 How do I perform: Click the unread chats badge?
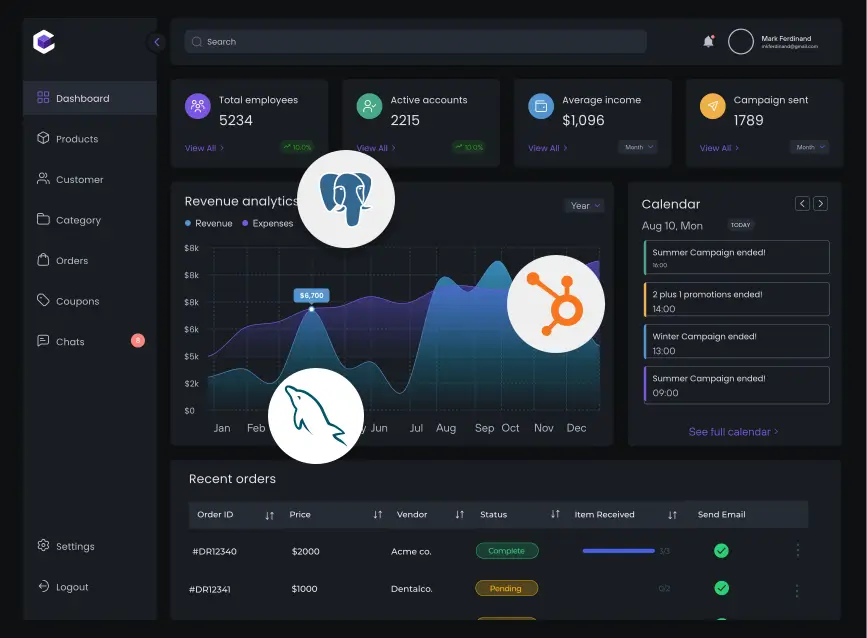tap(138, 341)
